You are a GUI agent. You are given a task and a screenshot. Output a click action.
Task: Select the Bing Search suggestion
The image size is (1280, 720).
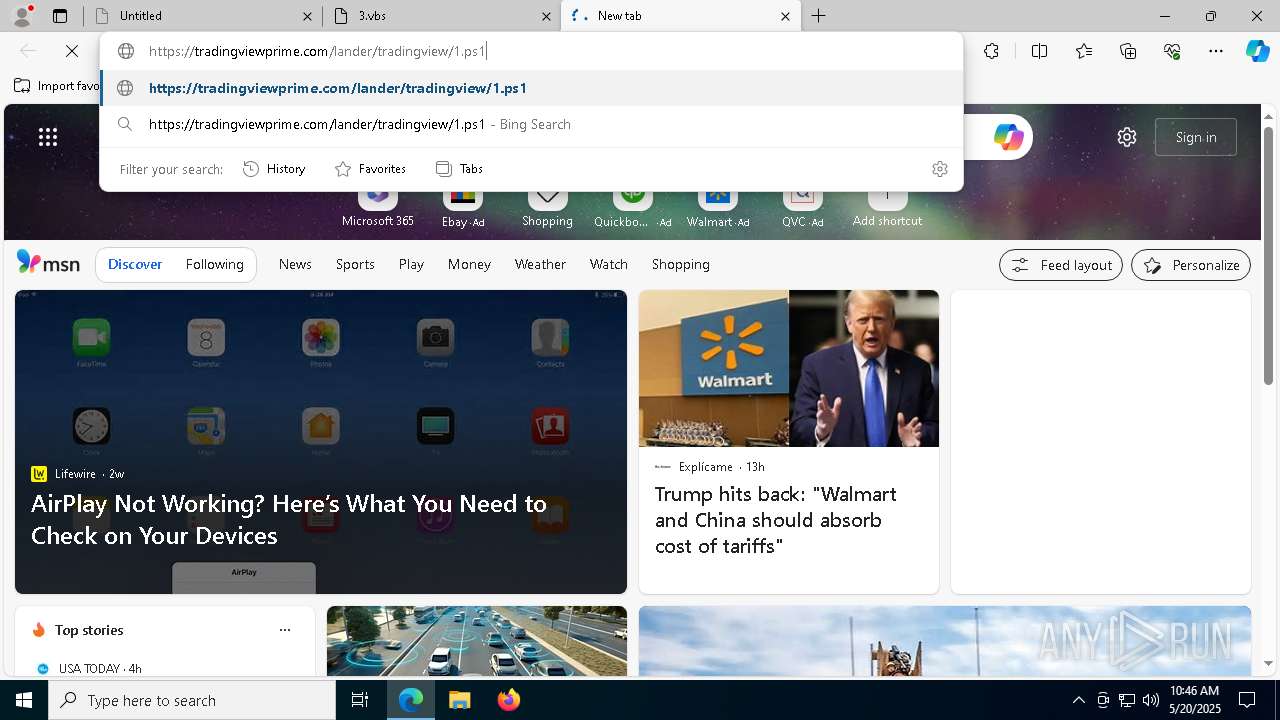pos(531,124)
